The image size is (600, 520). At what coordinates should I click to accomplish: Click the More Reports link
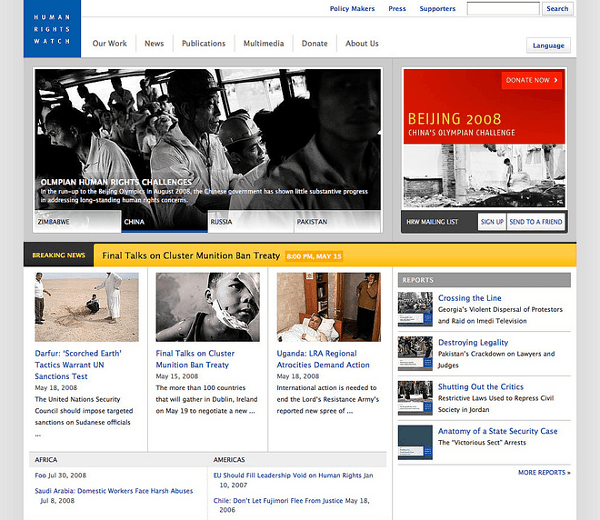click(544, 473)
